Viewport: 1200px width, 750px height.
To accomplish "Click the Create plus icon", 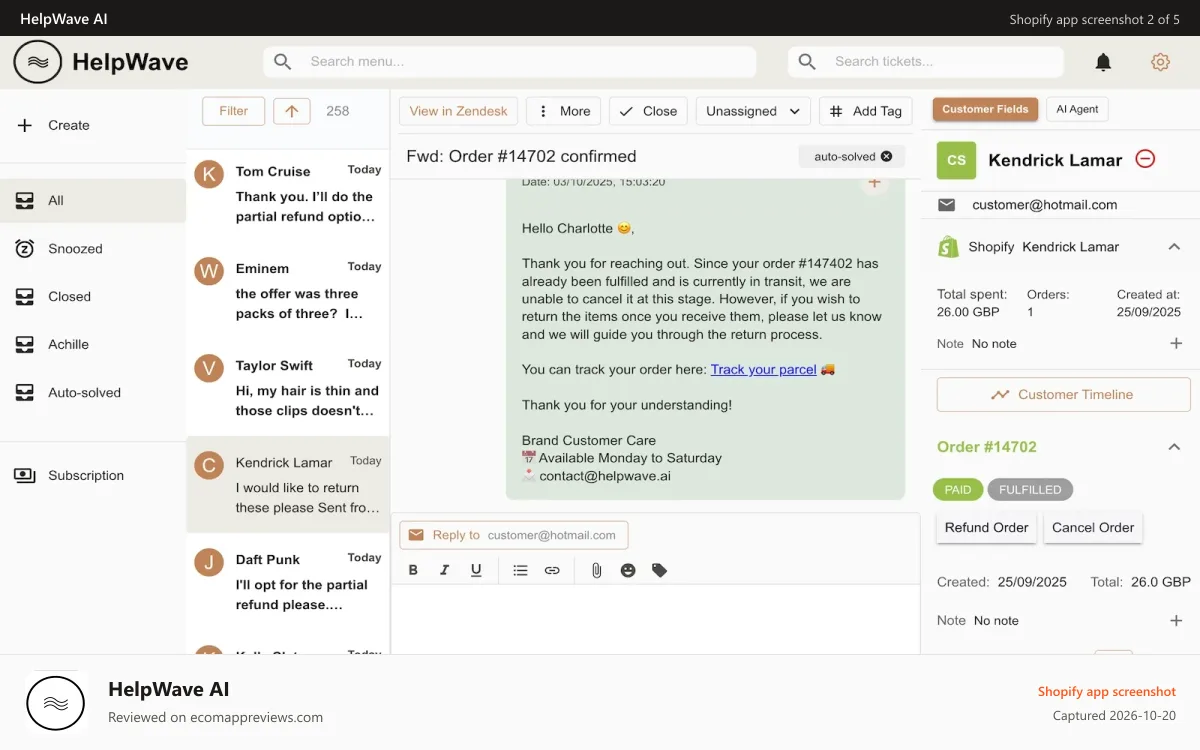I will tap(25, 125).
